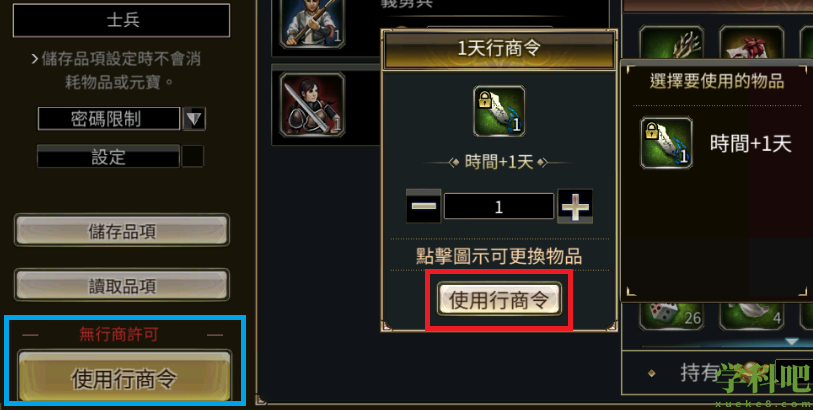Toggle the small checkbox beside 設定
Image resolution: width=813 pixels, height=410 pixels.
click(193, 156)
